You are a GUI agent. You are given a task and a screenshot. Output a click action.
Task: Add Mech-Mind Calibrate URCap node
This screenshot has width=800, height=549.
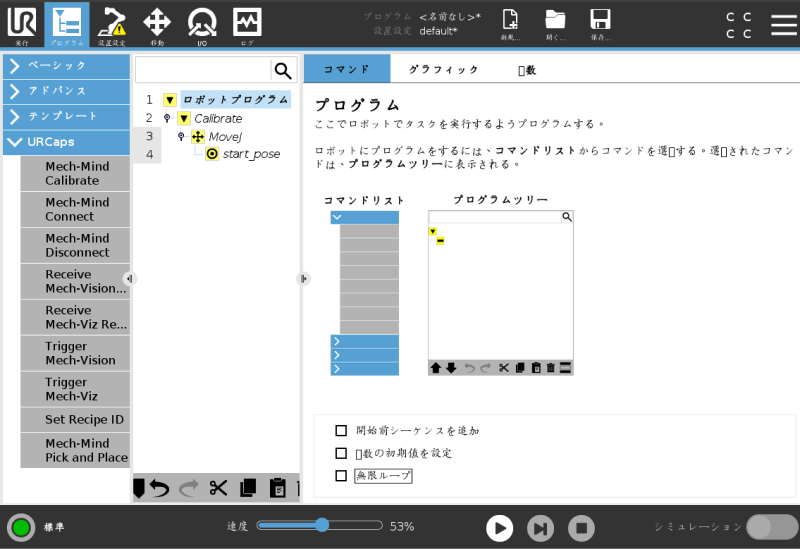76,173
